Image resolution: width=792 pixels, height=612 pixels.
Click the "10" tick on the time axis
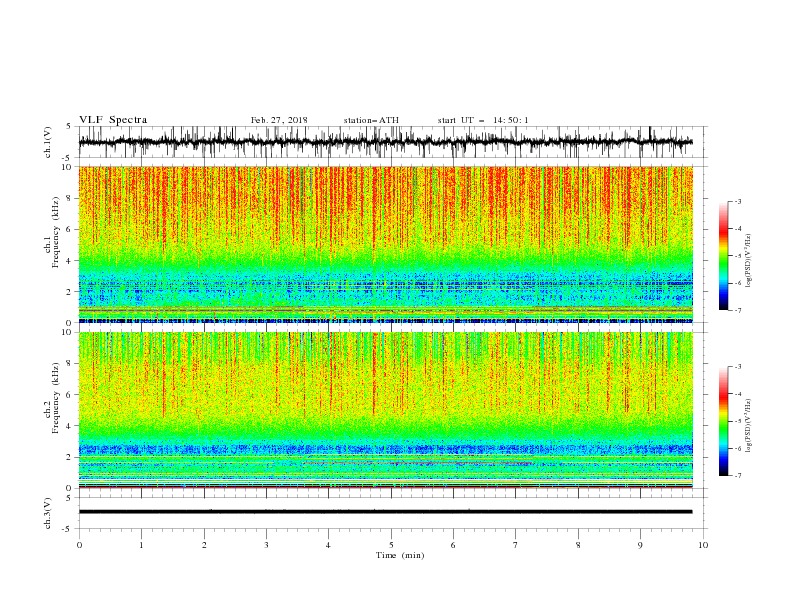[703, 545]
